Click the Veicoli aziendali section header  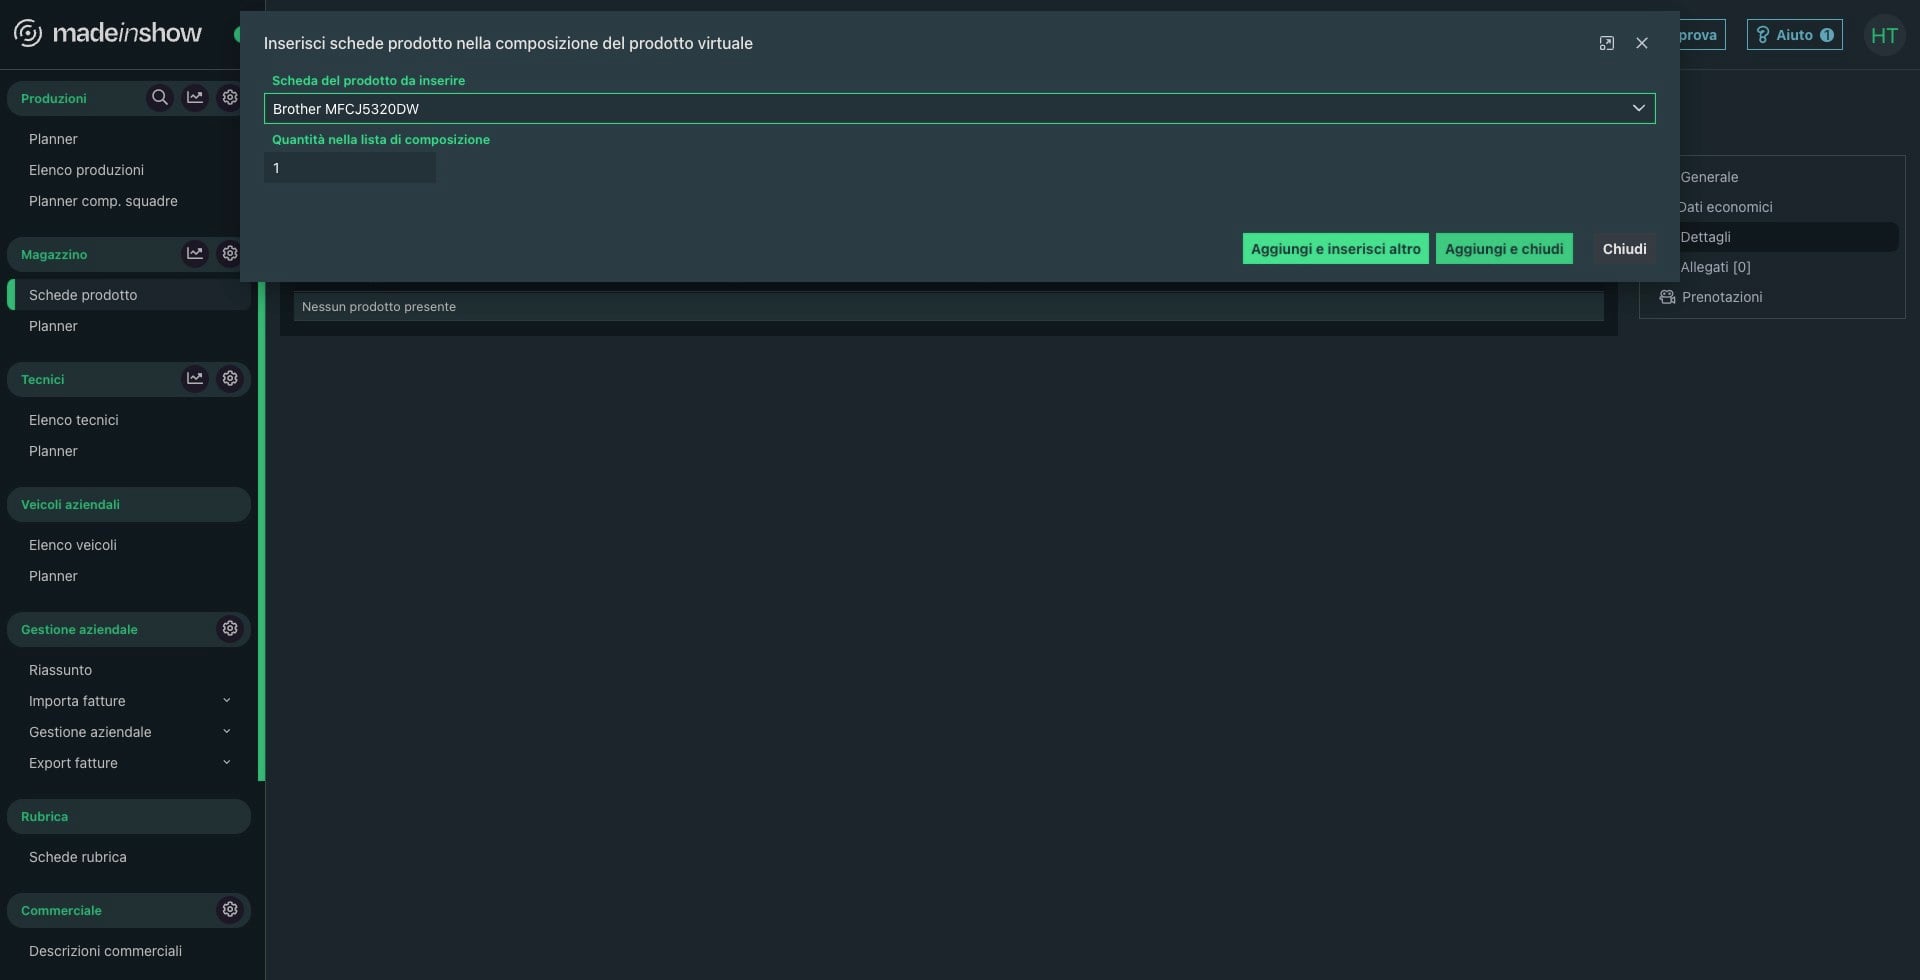[x=129, y=504]
